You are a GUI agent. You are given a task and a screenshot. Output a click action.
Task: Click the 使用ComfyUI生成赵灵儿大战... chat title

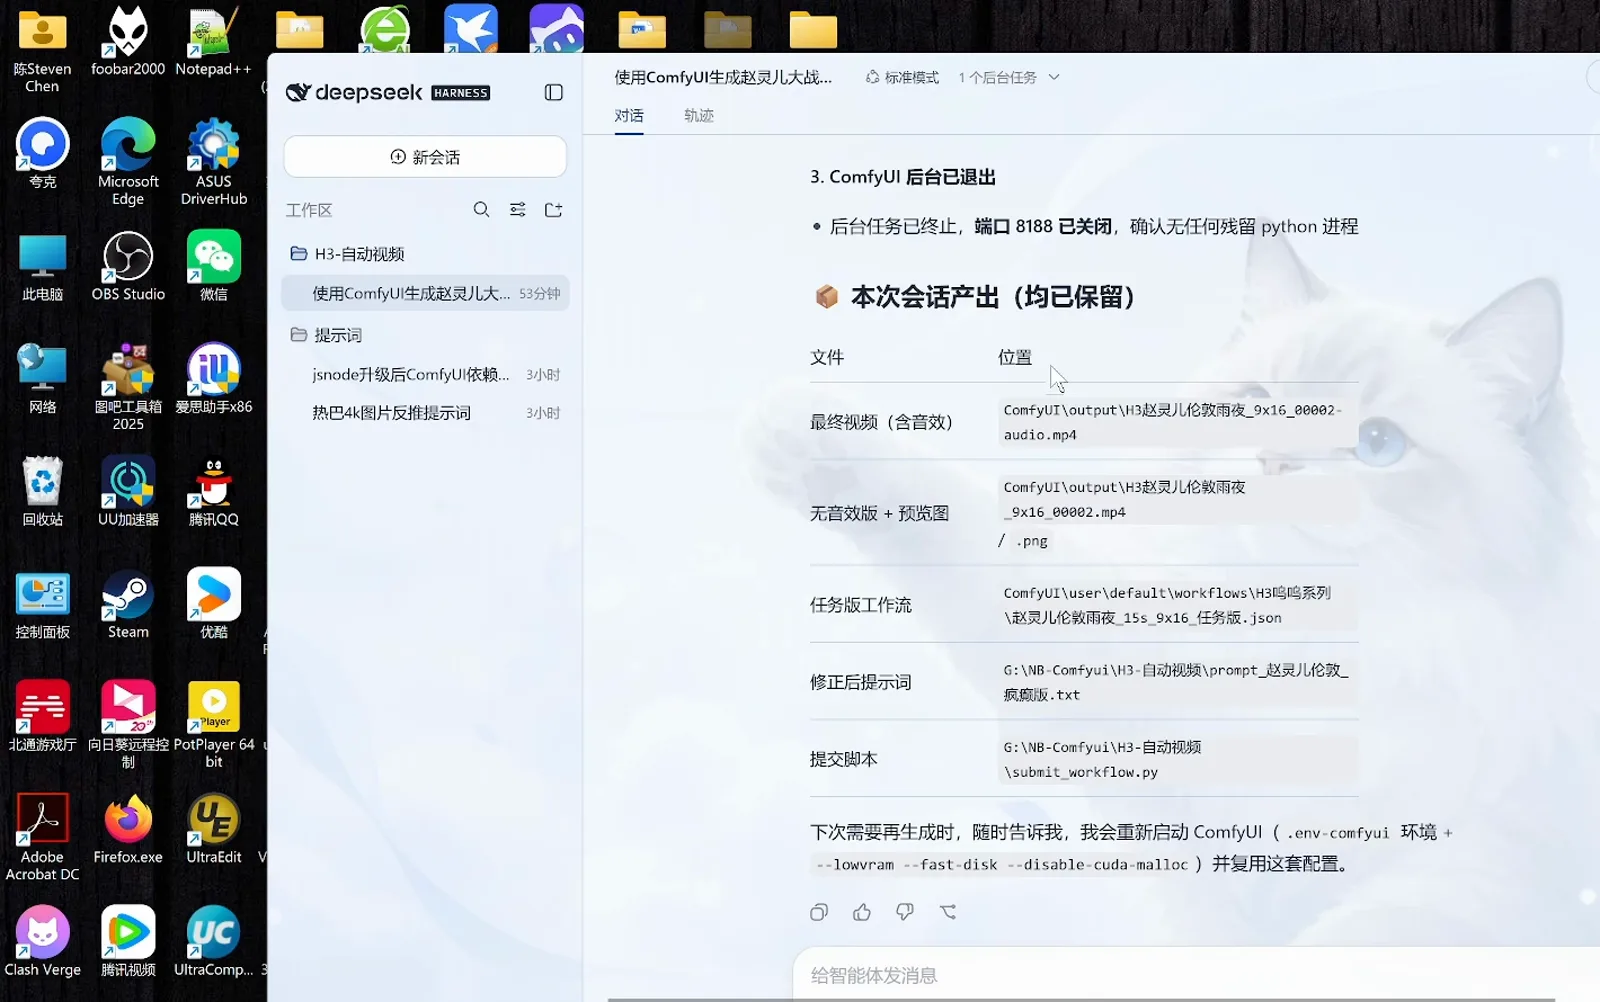(723, 77)
